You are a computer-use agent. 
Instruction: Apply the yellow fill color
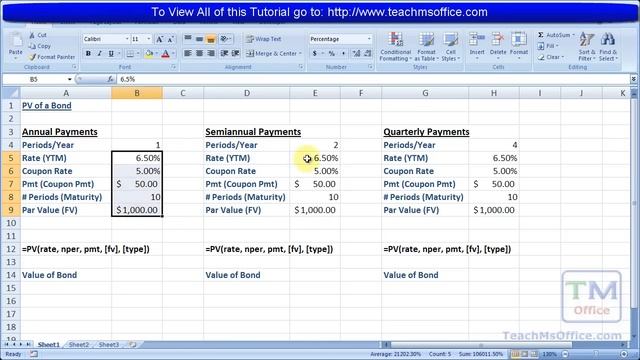click(149, 53)
